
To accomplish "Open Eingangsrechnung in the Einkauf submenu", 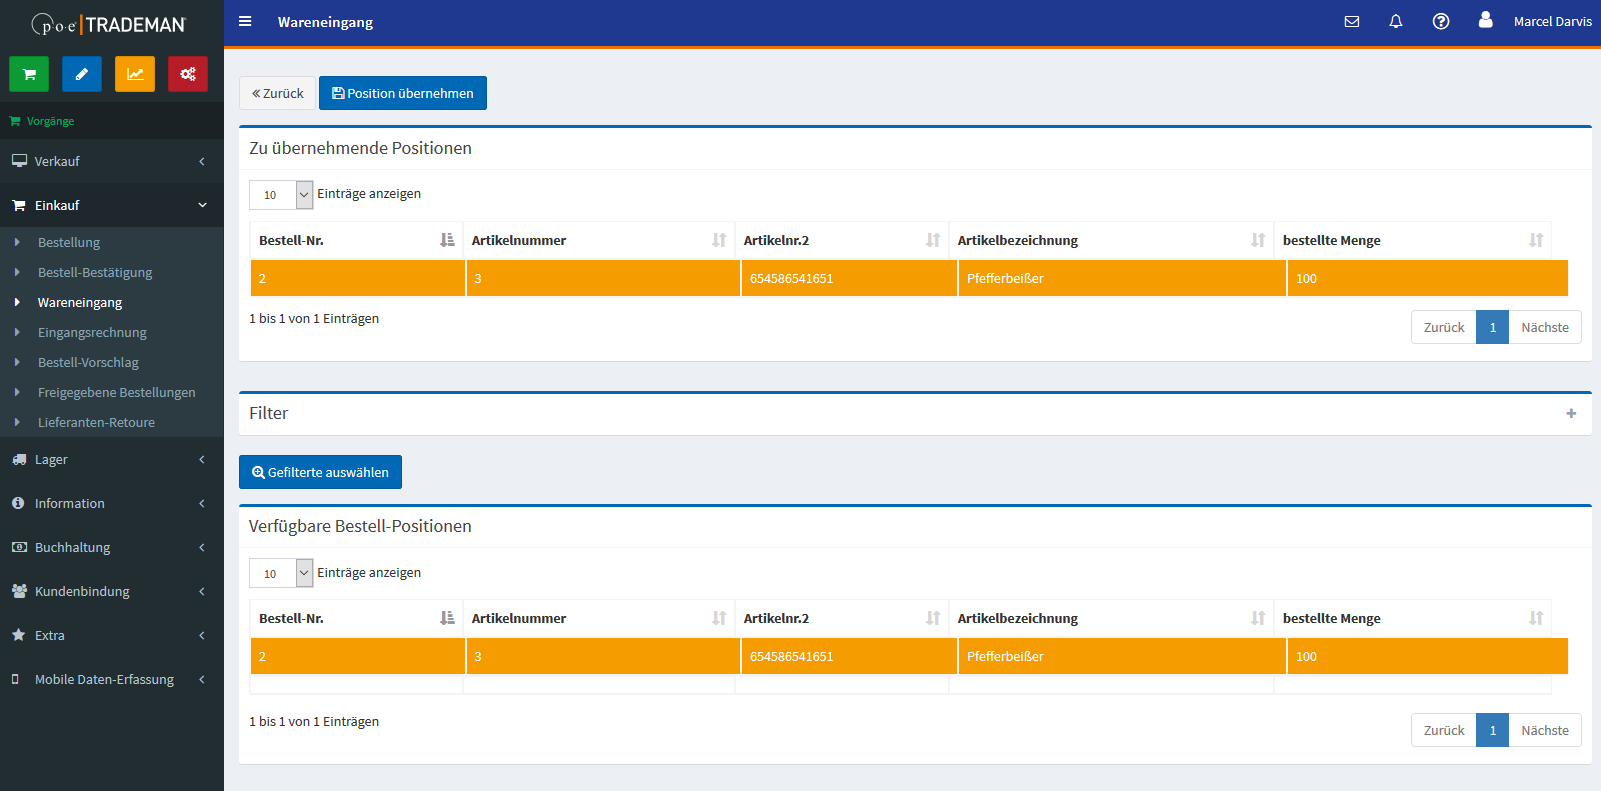I will pos(92,332).
